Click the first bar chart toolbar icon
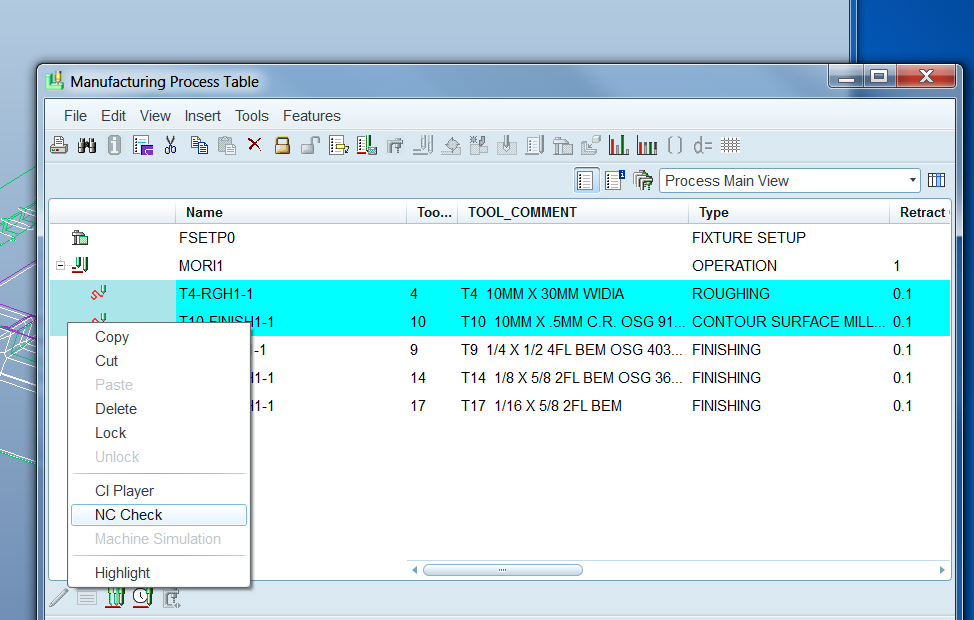974x620 pixels. pyautogui.click(x=619, y=145)
